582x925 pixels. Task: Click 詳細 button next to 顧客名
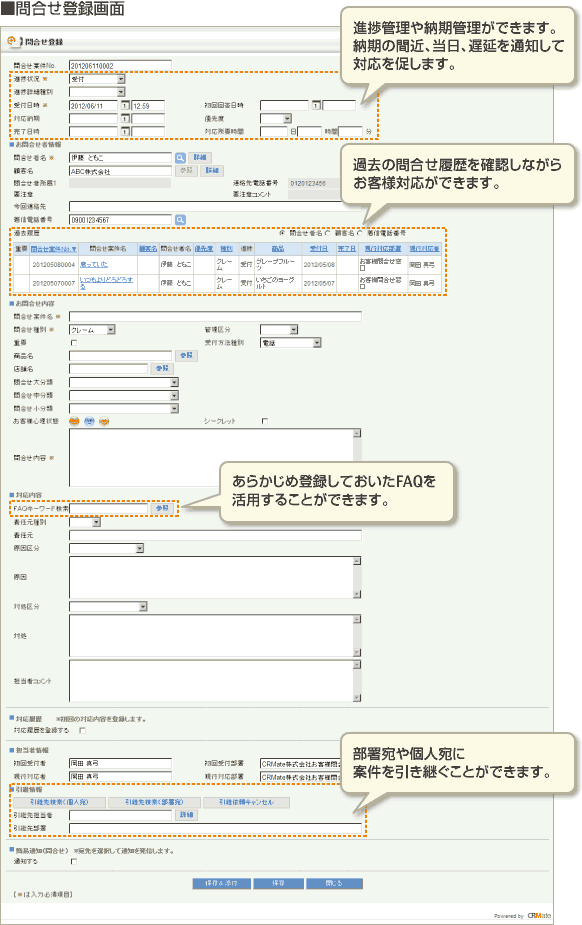[x=212, y=170]
